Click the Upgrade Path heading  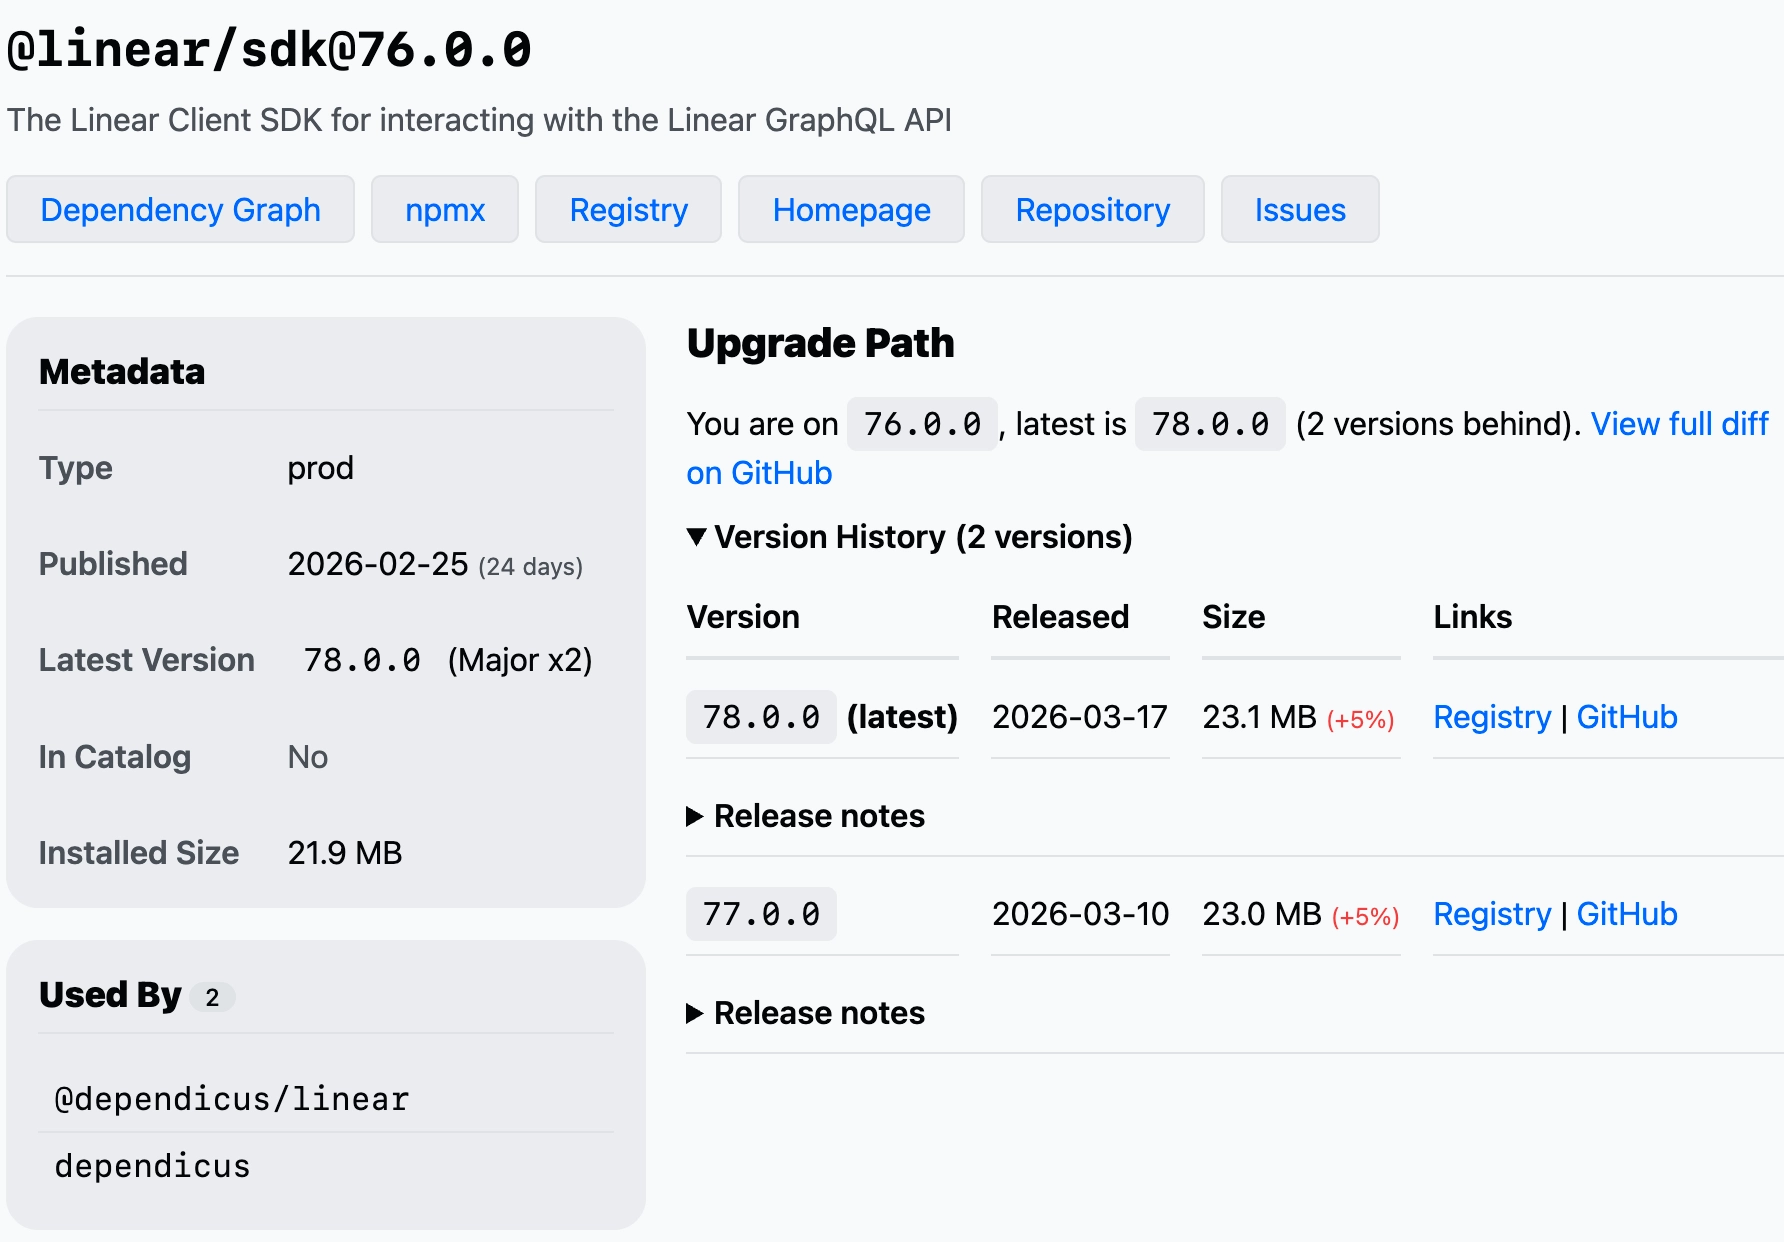[820, 343]
